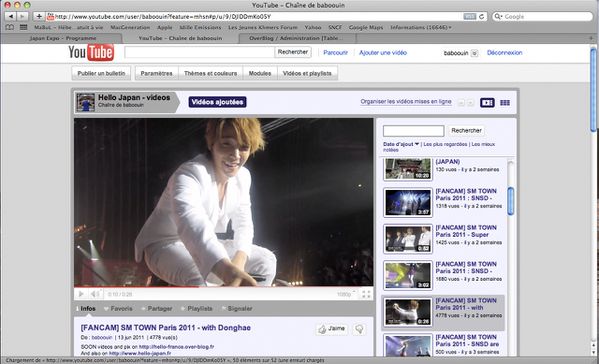
Task: Click the Google search field in Safari
Action: [542, 16]
